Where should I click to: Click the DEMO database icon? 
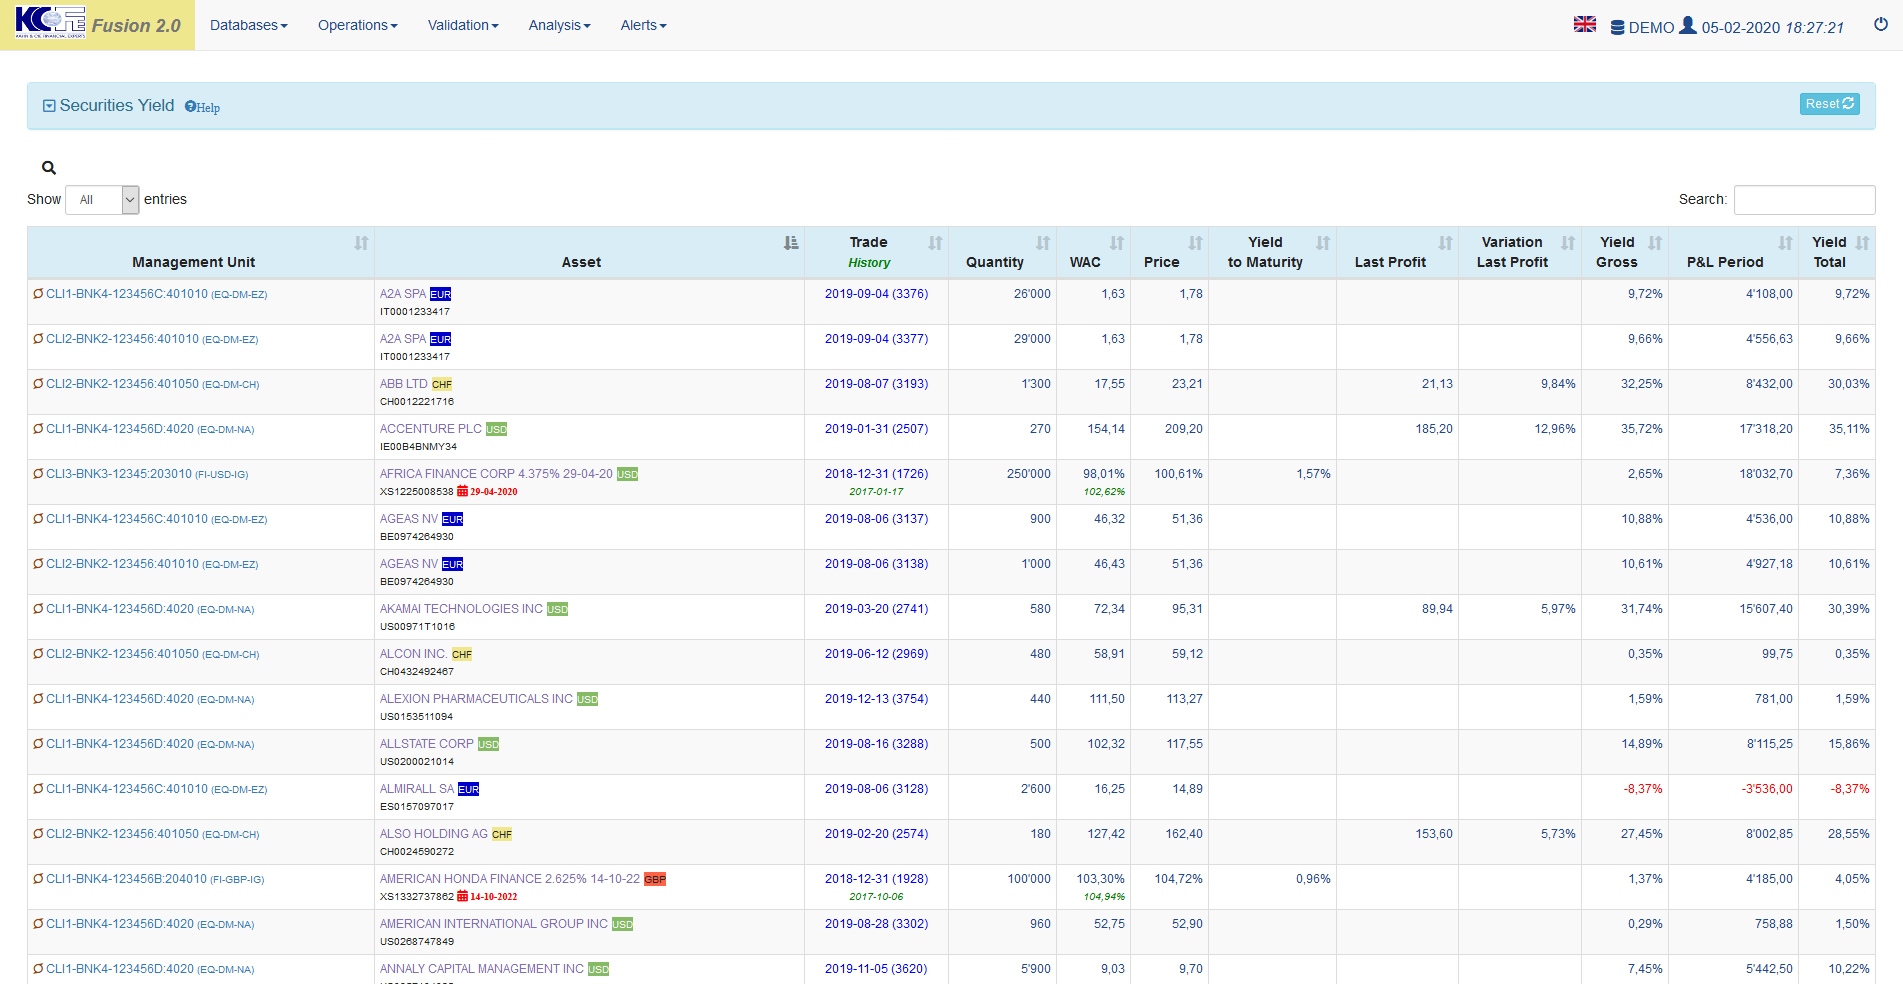coord(1617,28)
